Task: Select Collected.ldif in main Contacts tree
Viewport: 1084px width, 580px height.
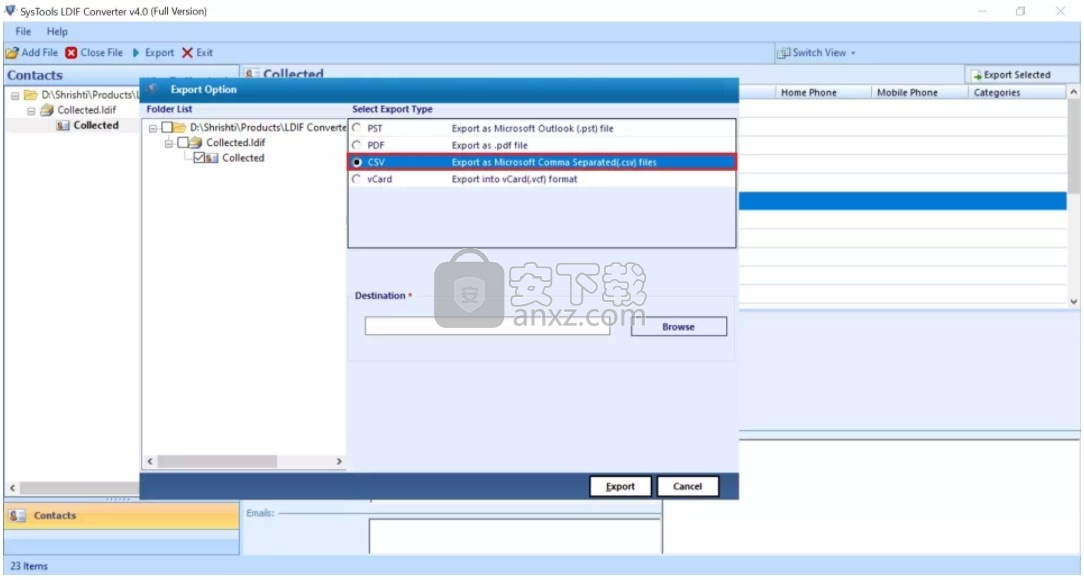Action: 86,111
